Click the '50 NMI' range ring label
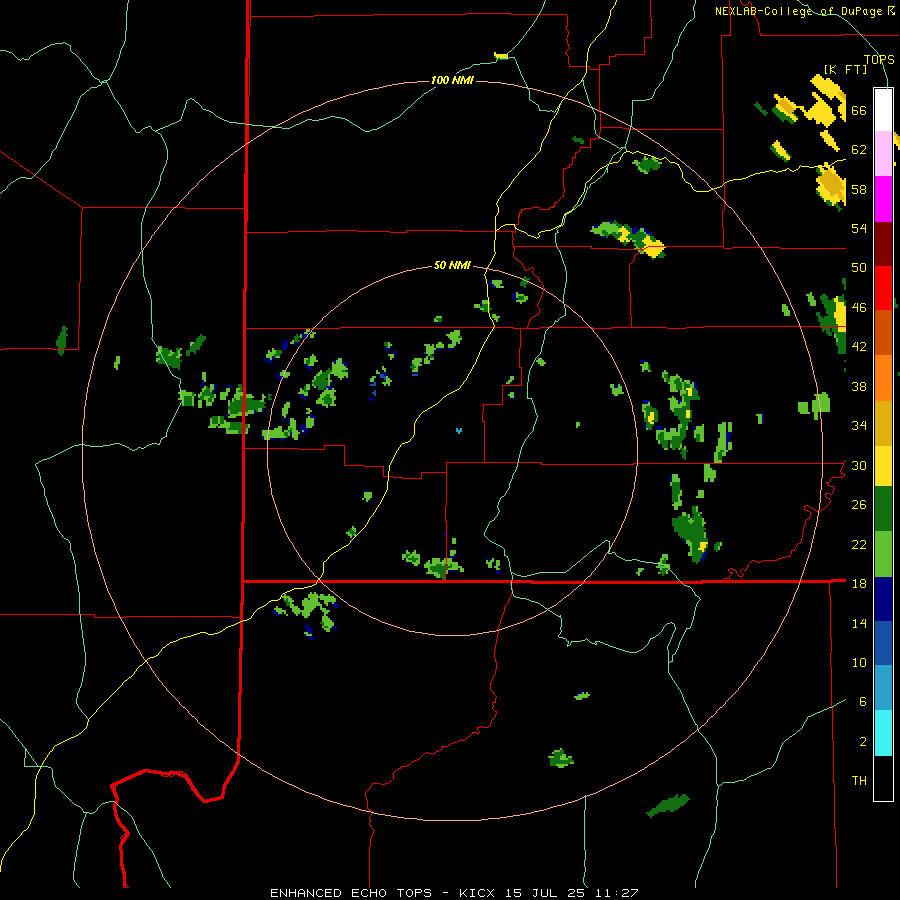This screenshot has height=900, width=900. 452,265
